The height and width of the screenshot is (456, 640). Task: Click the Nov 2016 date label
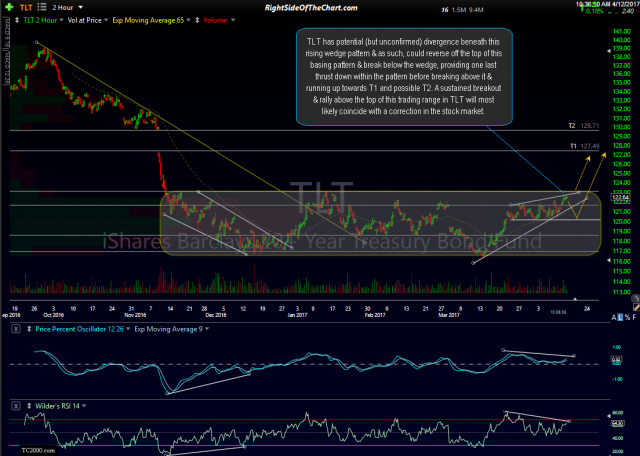click(135, 315)
